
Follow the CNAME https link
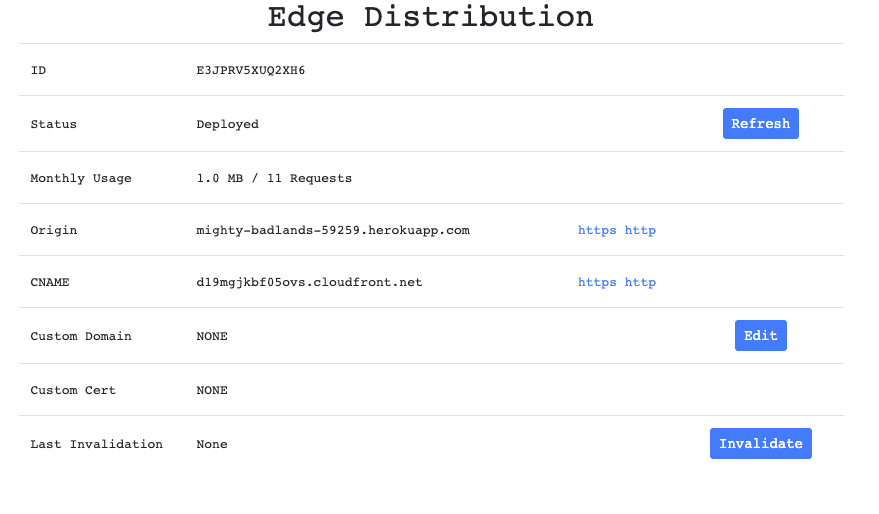[597, 282]
